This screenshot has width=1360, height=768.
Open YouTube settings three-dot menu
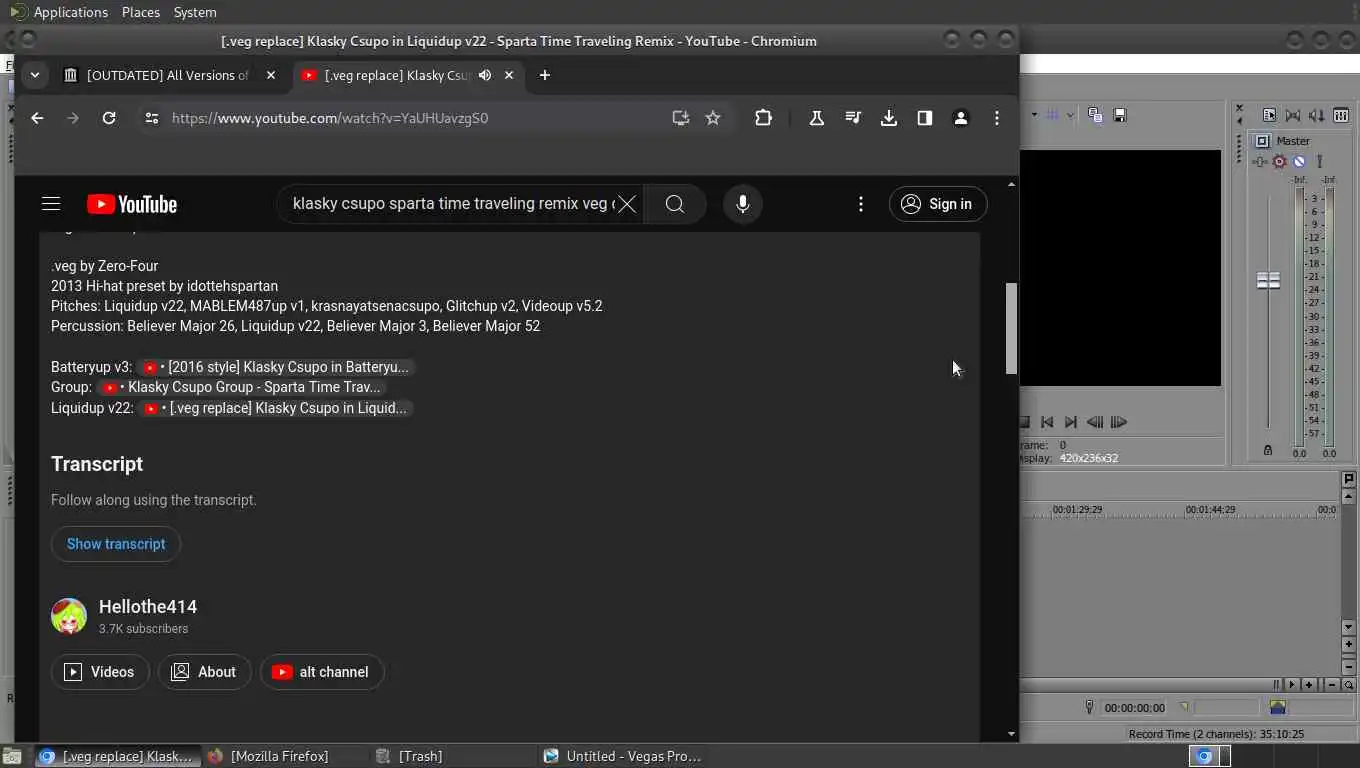[861, 204]
